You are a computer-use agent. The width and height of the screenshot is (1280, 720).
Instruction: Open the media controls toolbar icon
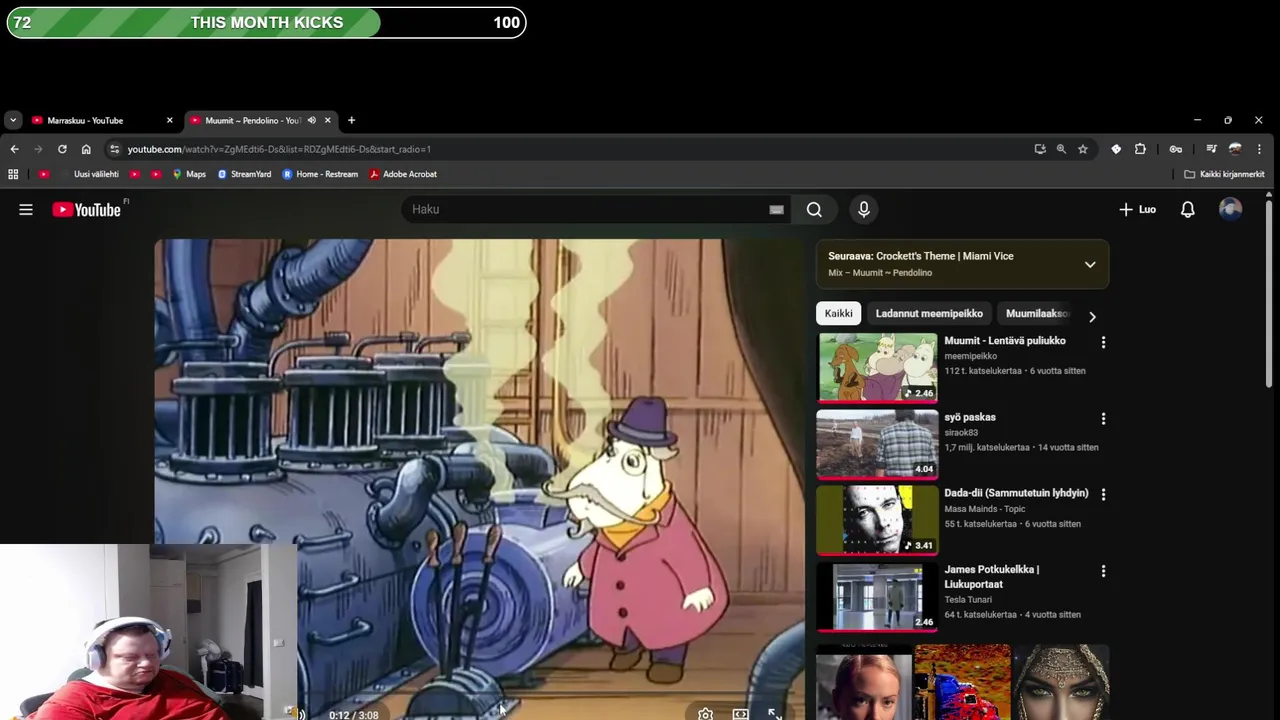(1211, 149)
